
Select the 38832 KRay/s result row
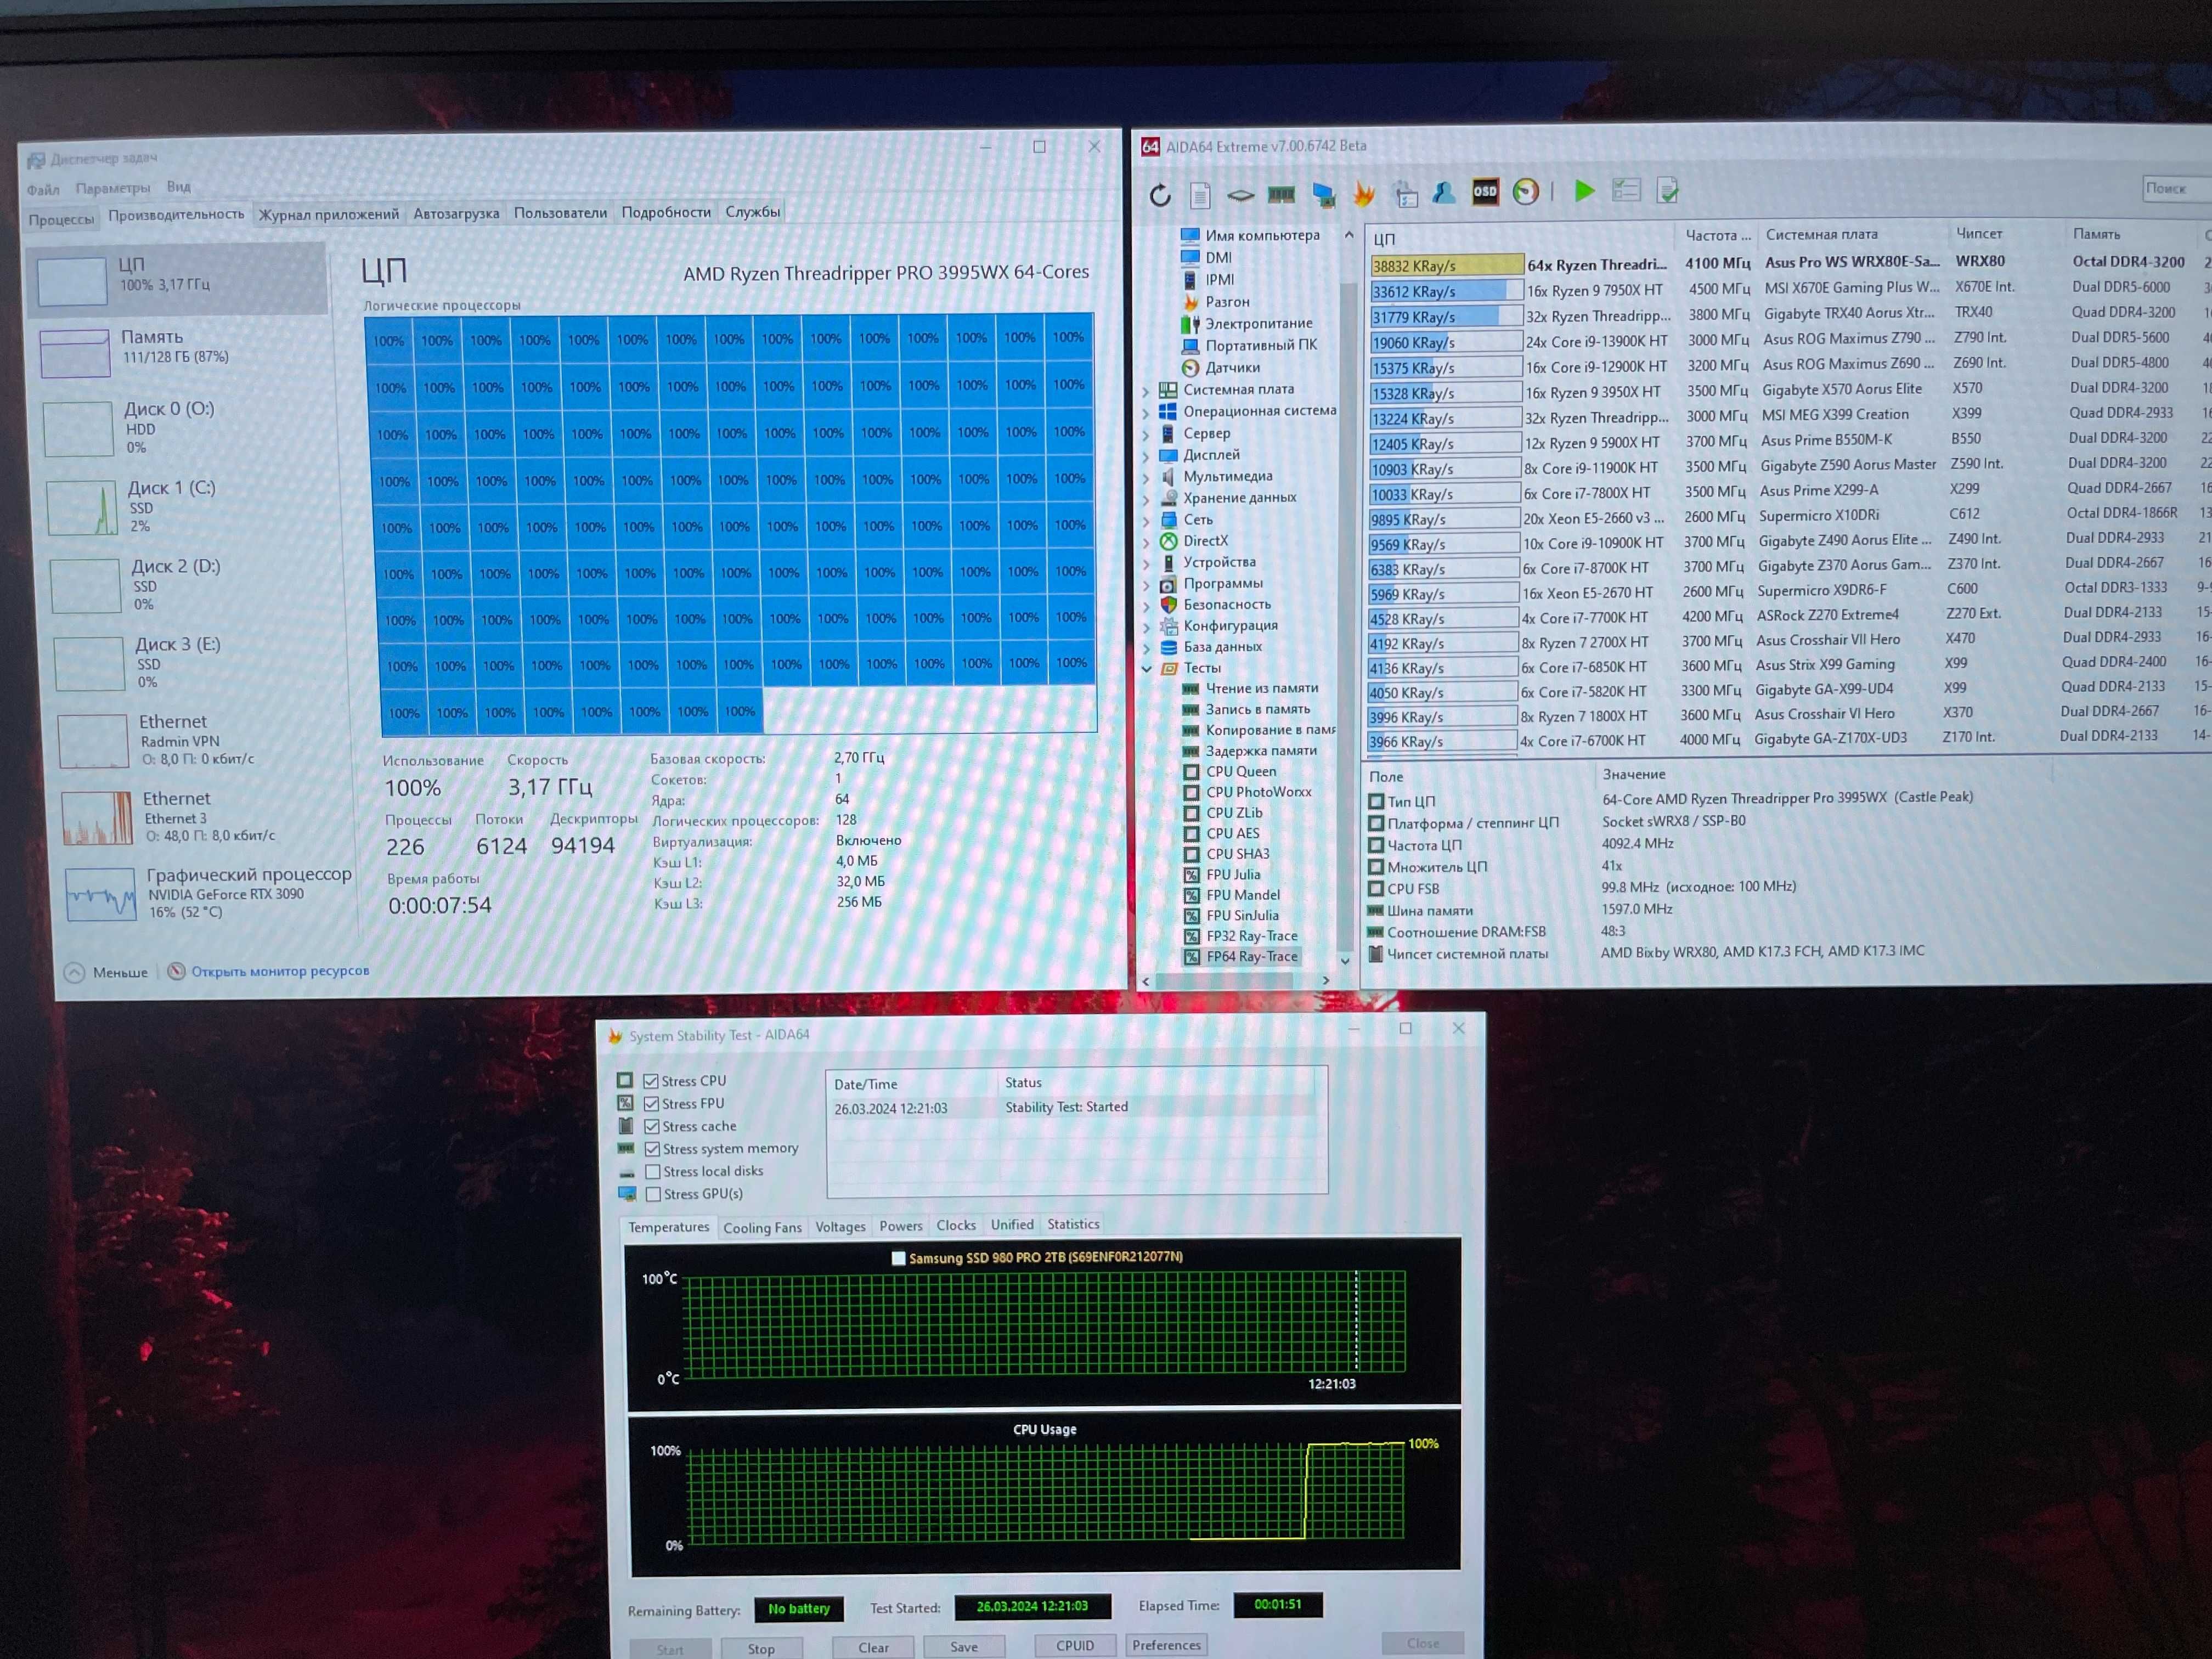tap(1790, 263)
